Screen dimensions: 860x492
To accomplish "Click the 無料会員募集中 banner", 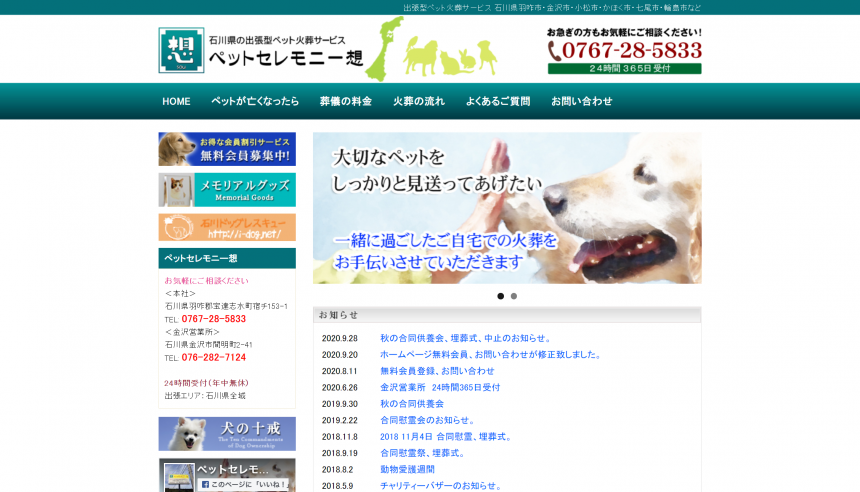I will tap(227, 149).
